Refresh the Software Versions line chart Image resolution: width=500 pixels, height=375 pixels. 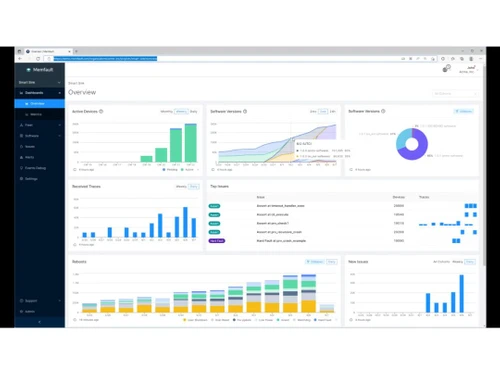[x=213, y=170]
